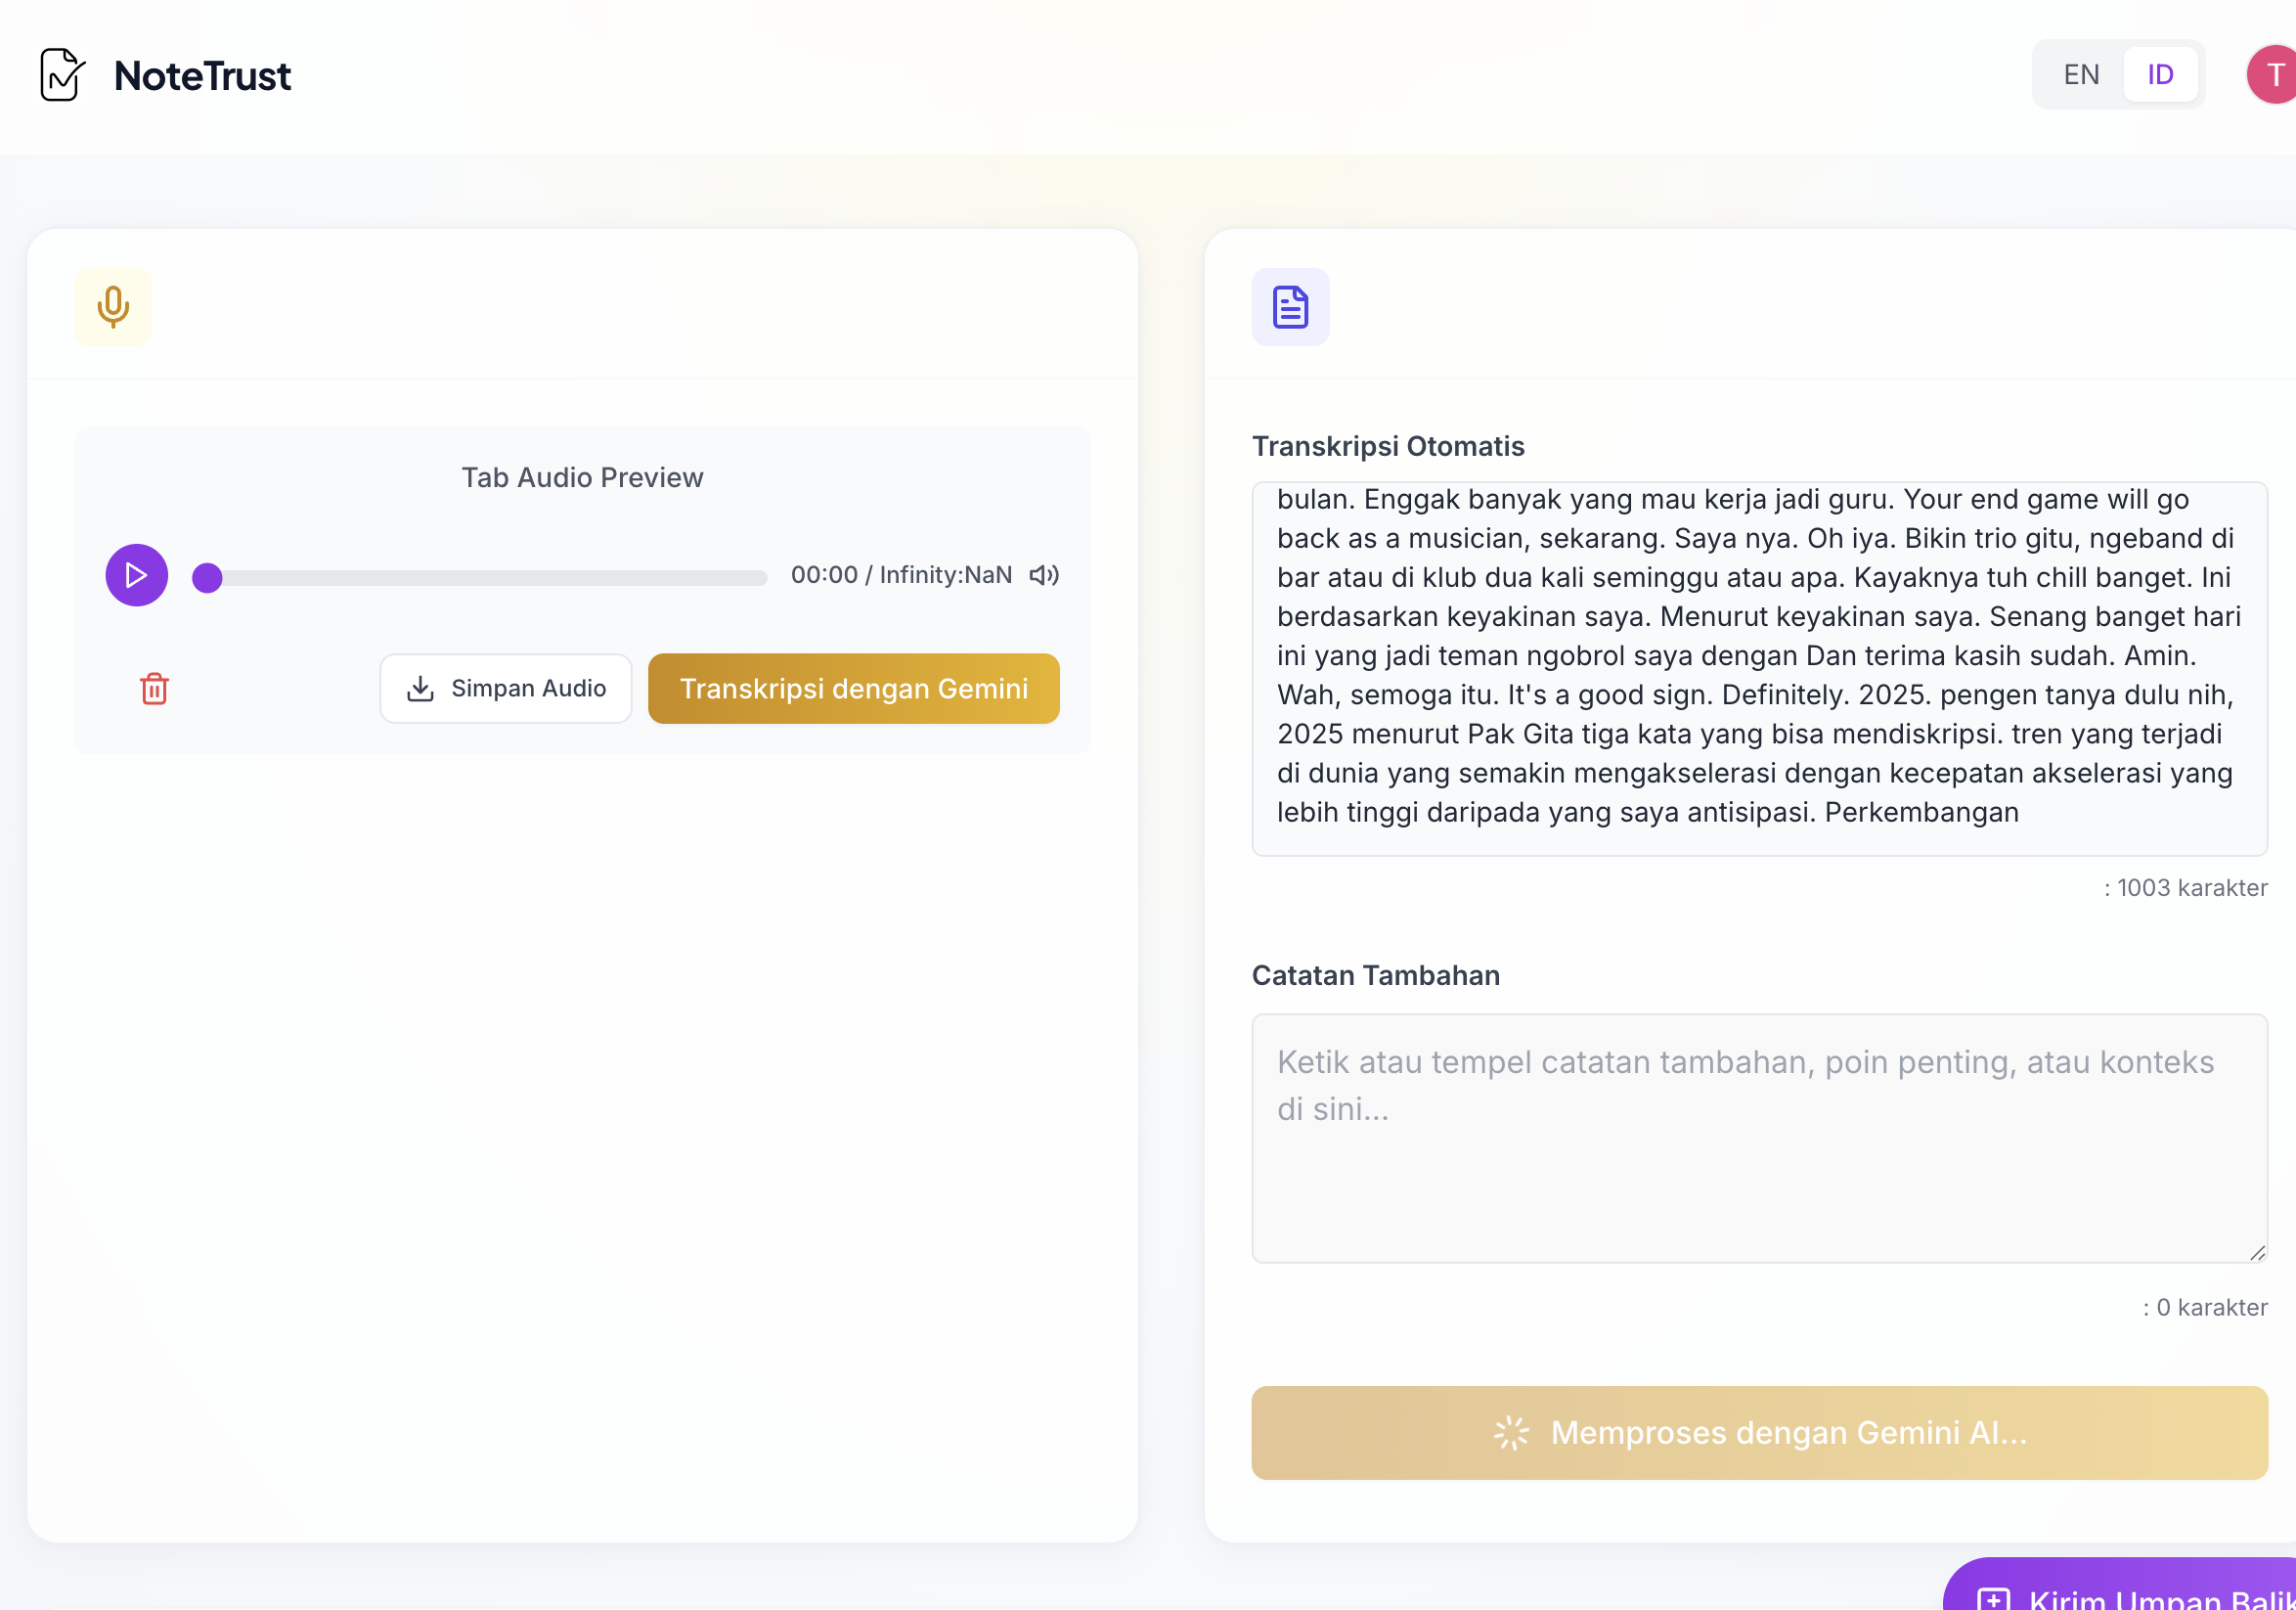Click the spinning loader icon in the processing button
Screen dimensions: 2296x1610
click(x=1510, y=1432)
